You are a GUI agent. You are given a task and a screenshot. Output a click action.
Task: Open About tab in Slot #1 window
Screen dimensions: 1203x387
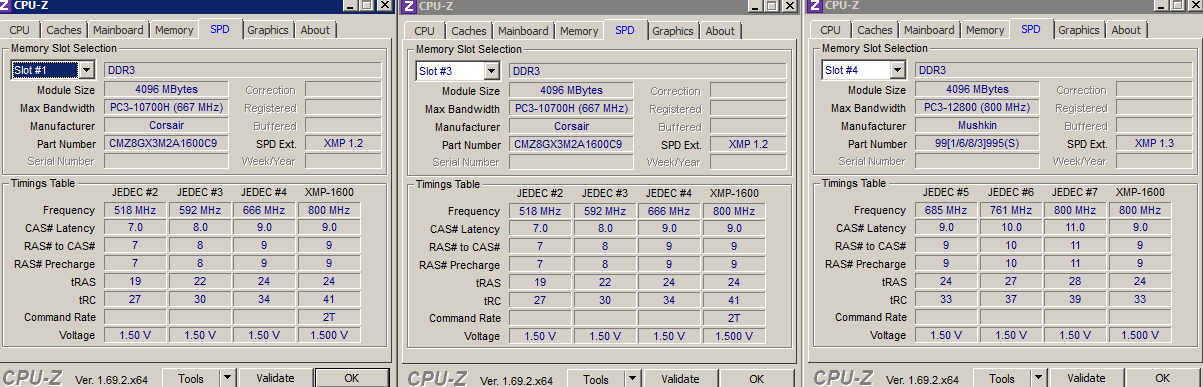click(315, 30)
